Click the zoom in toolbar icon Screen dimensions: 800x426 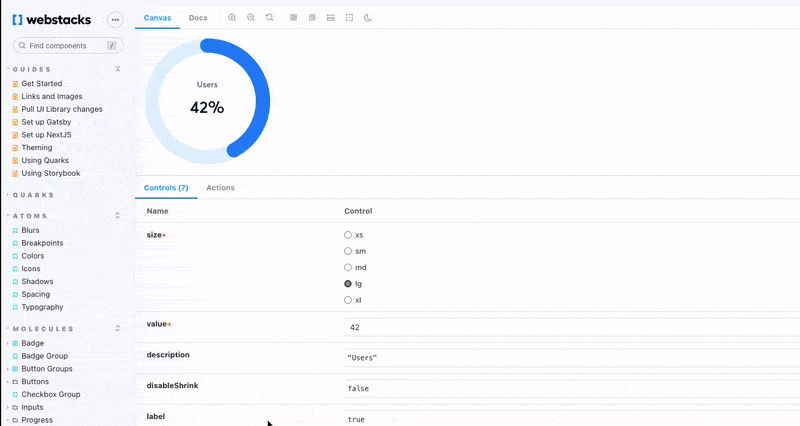[232, 18]
